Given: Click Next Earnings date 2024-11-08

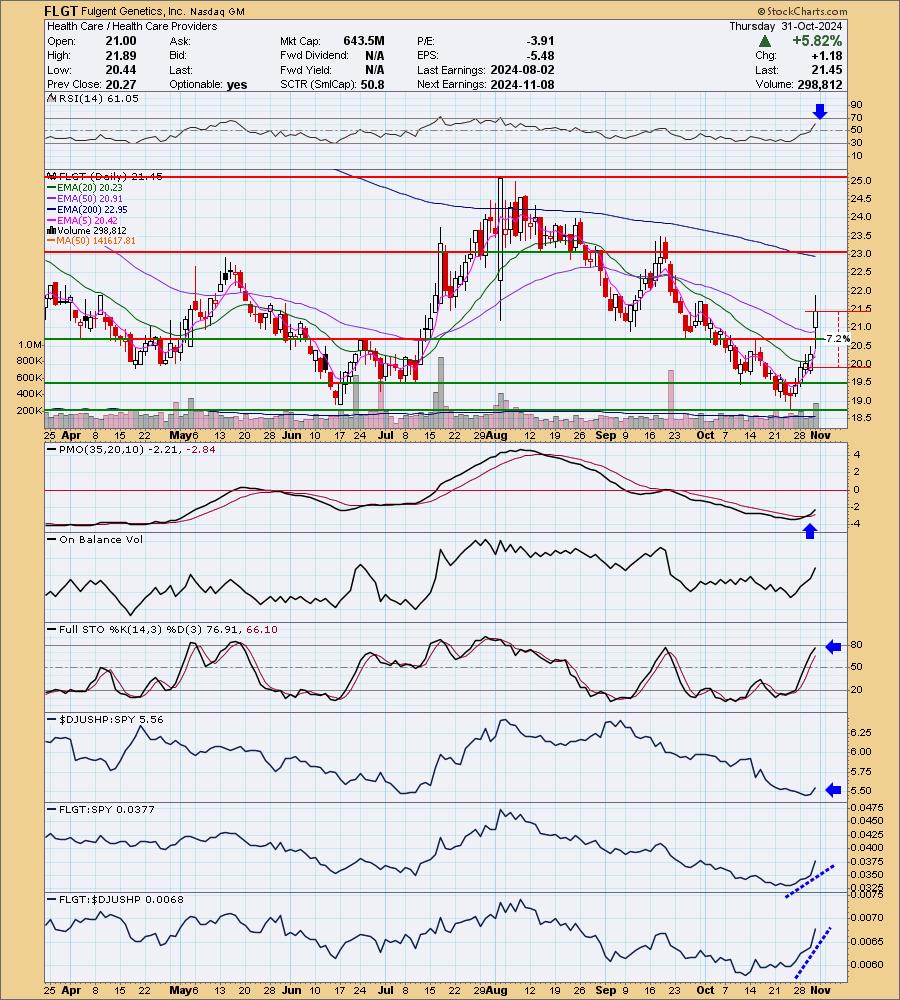Looking at the screenshot, I should click(522, 85).
